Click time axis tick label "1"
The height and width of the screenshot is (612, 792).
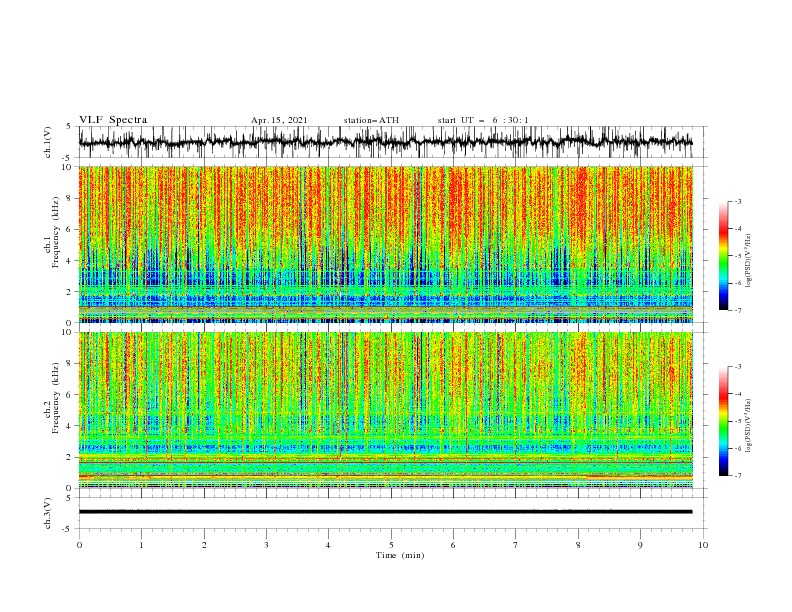point(141,545)
